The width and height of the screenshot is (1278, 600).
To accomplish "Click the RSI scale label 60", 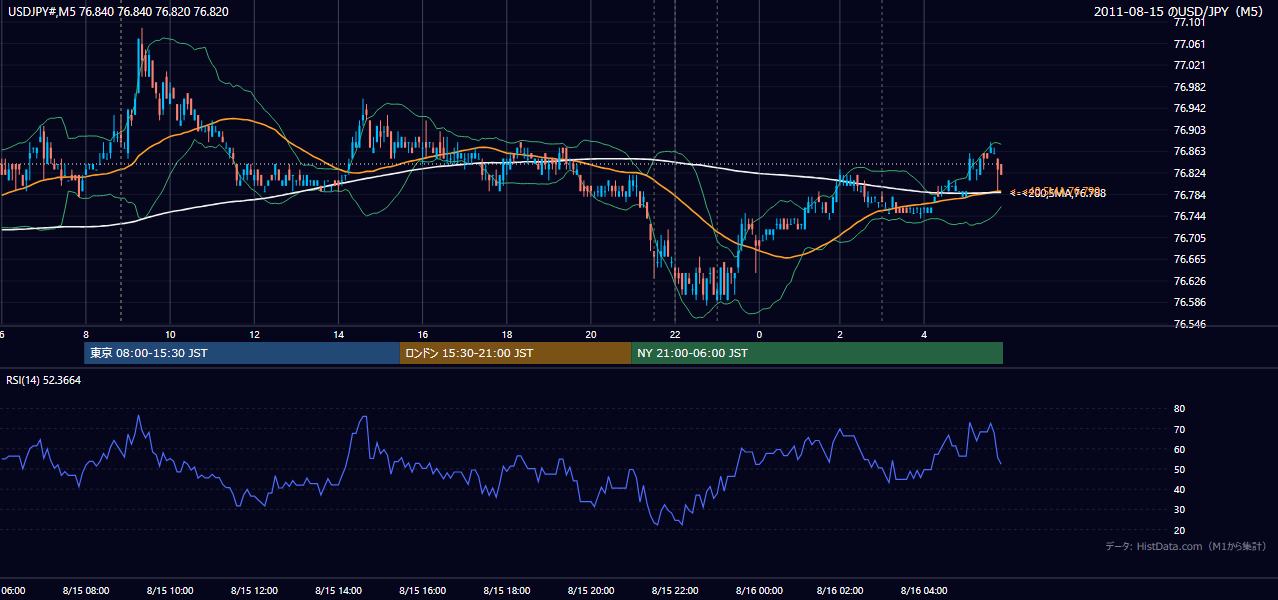I will pyautogui.click(x=1179, y=449).
